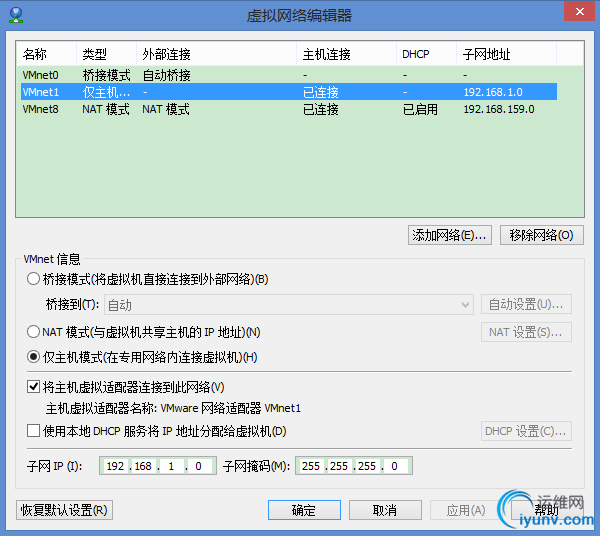Image resolution: width=600 pixels, height=536 pixels.
Task: Click the 应用(A) button
Action: point(466,510)
